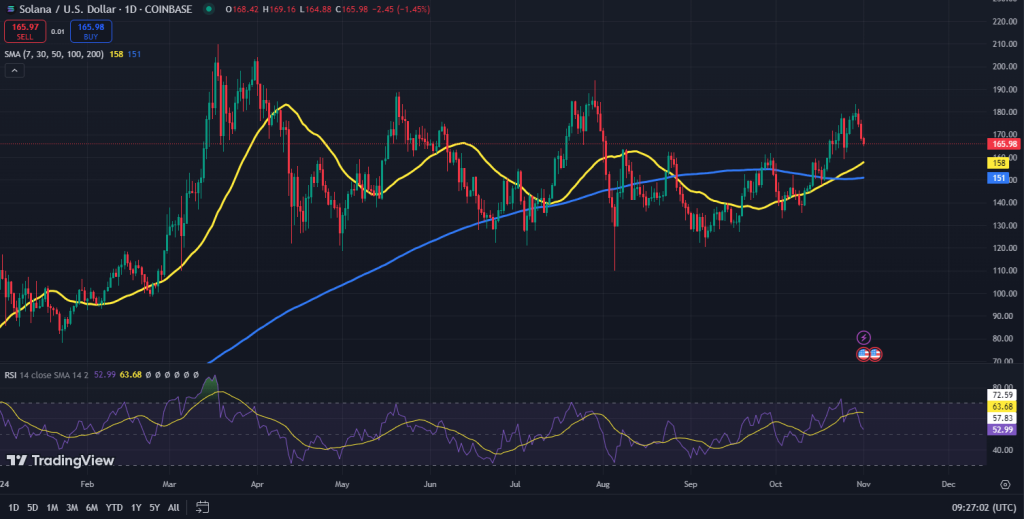The image size is (1024, 519).
Task: Click the second US flag economic event marker
Action: (876, 354)
